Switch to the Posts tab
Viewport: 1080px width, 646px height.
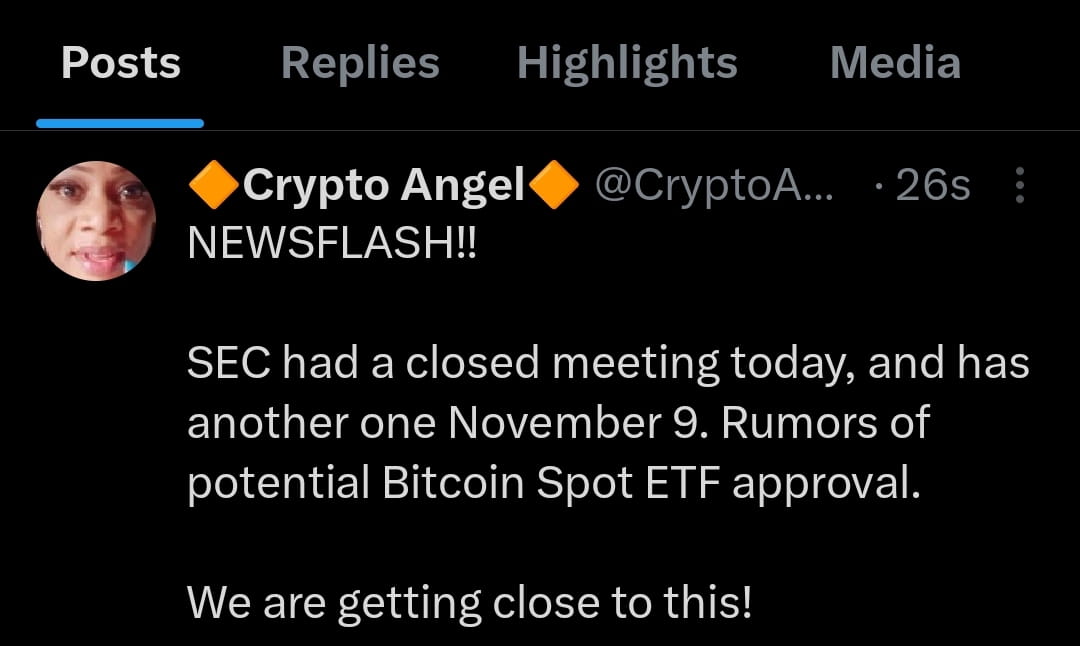tap(119, 62)
